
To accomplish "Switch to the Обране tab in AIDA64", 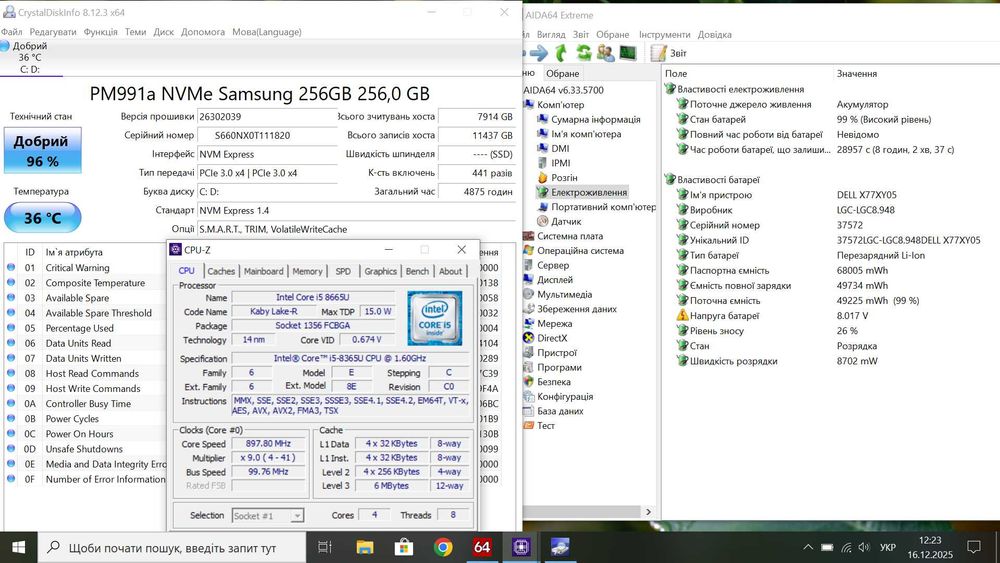I will click(x=562, y=73).
